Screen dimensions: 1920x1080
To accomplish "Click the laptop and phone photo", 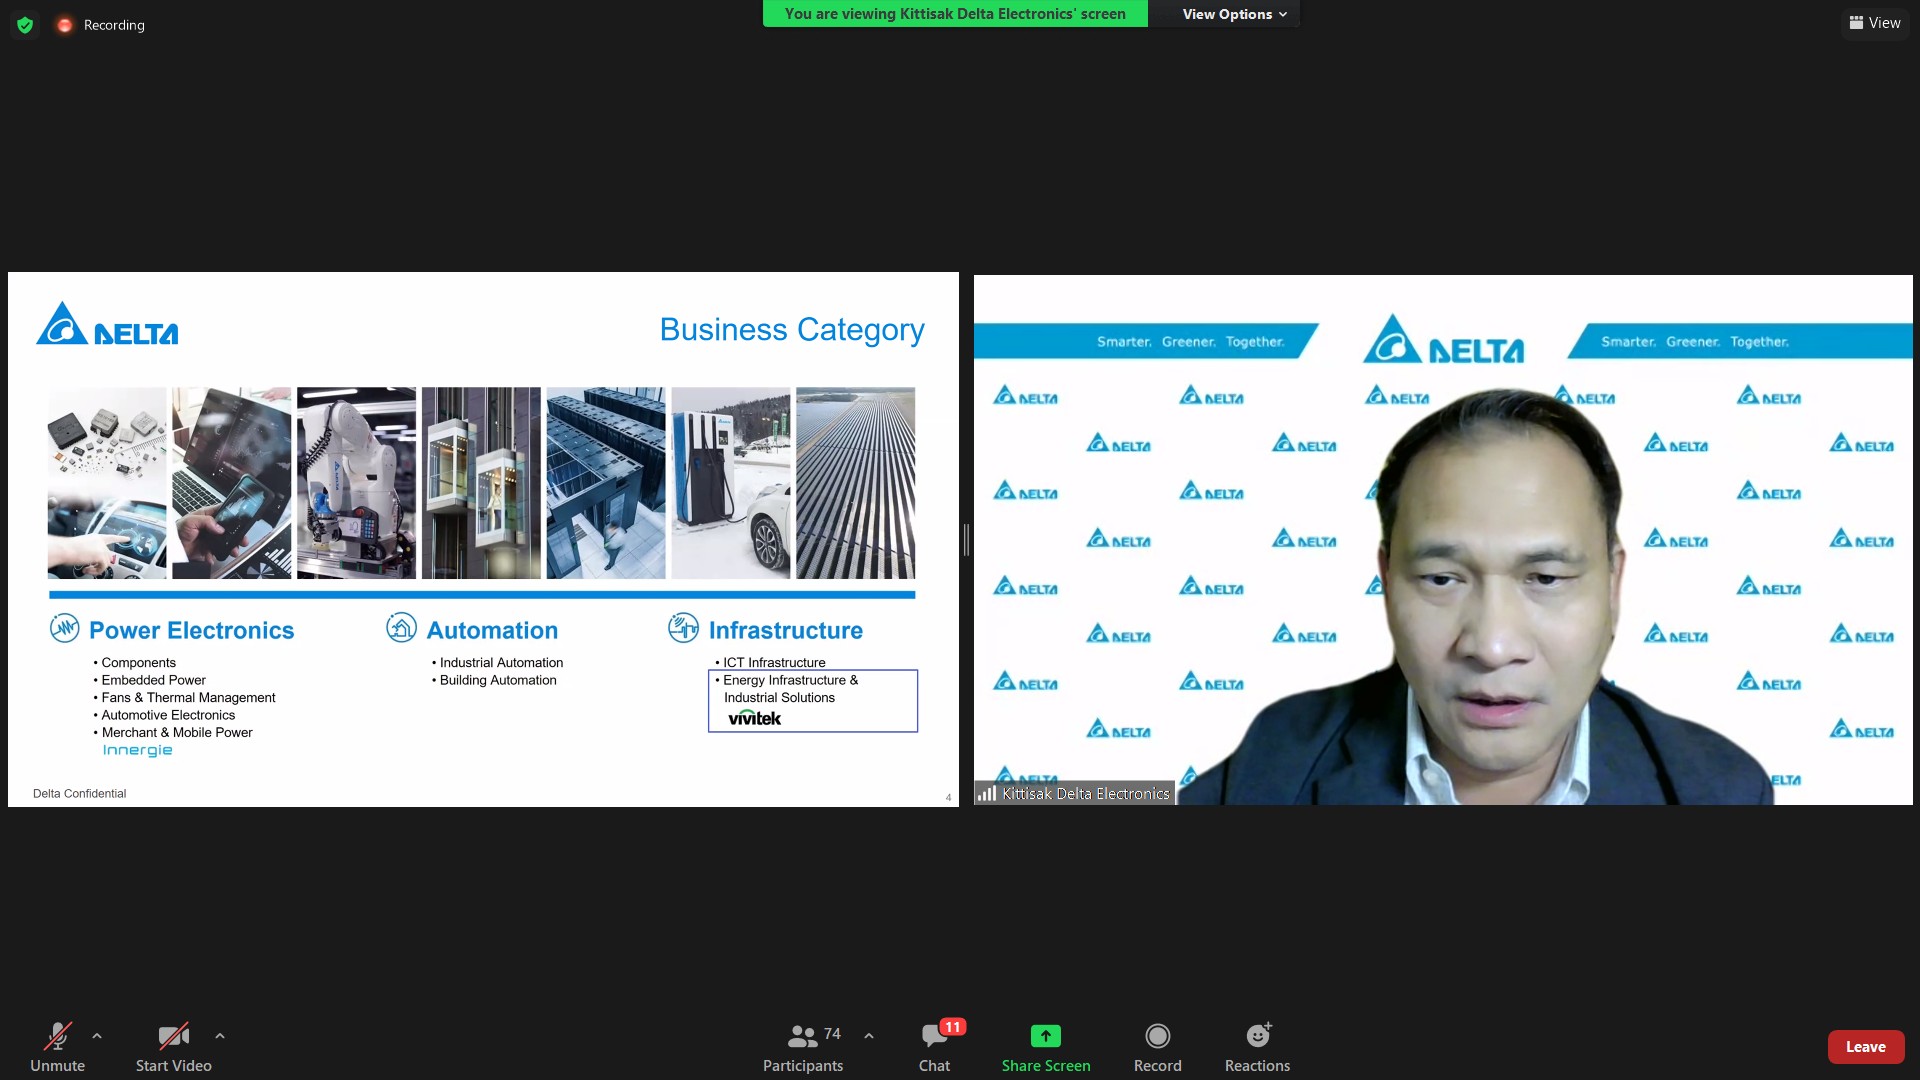I will point(232,483).
